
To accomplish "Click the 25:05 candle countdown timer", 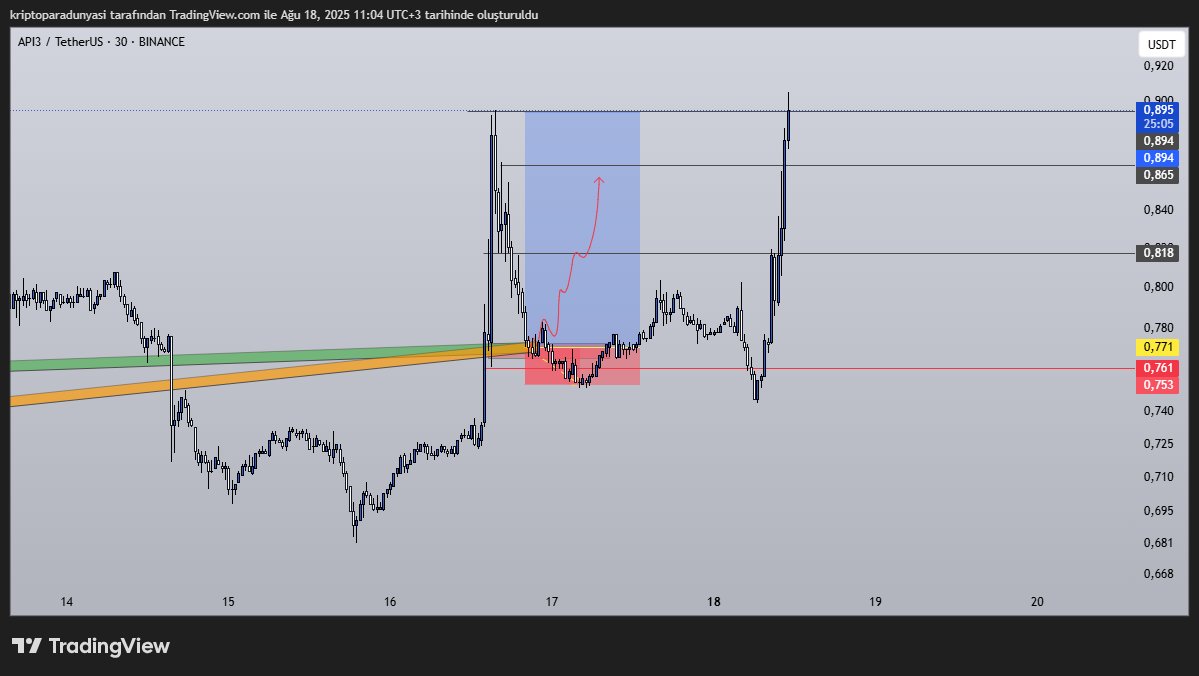I will (x=1158, y=122).
